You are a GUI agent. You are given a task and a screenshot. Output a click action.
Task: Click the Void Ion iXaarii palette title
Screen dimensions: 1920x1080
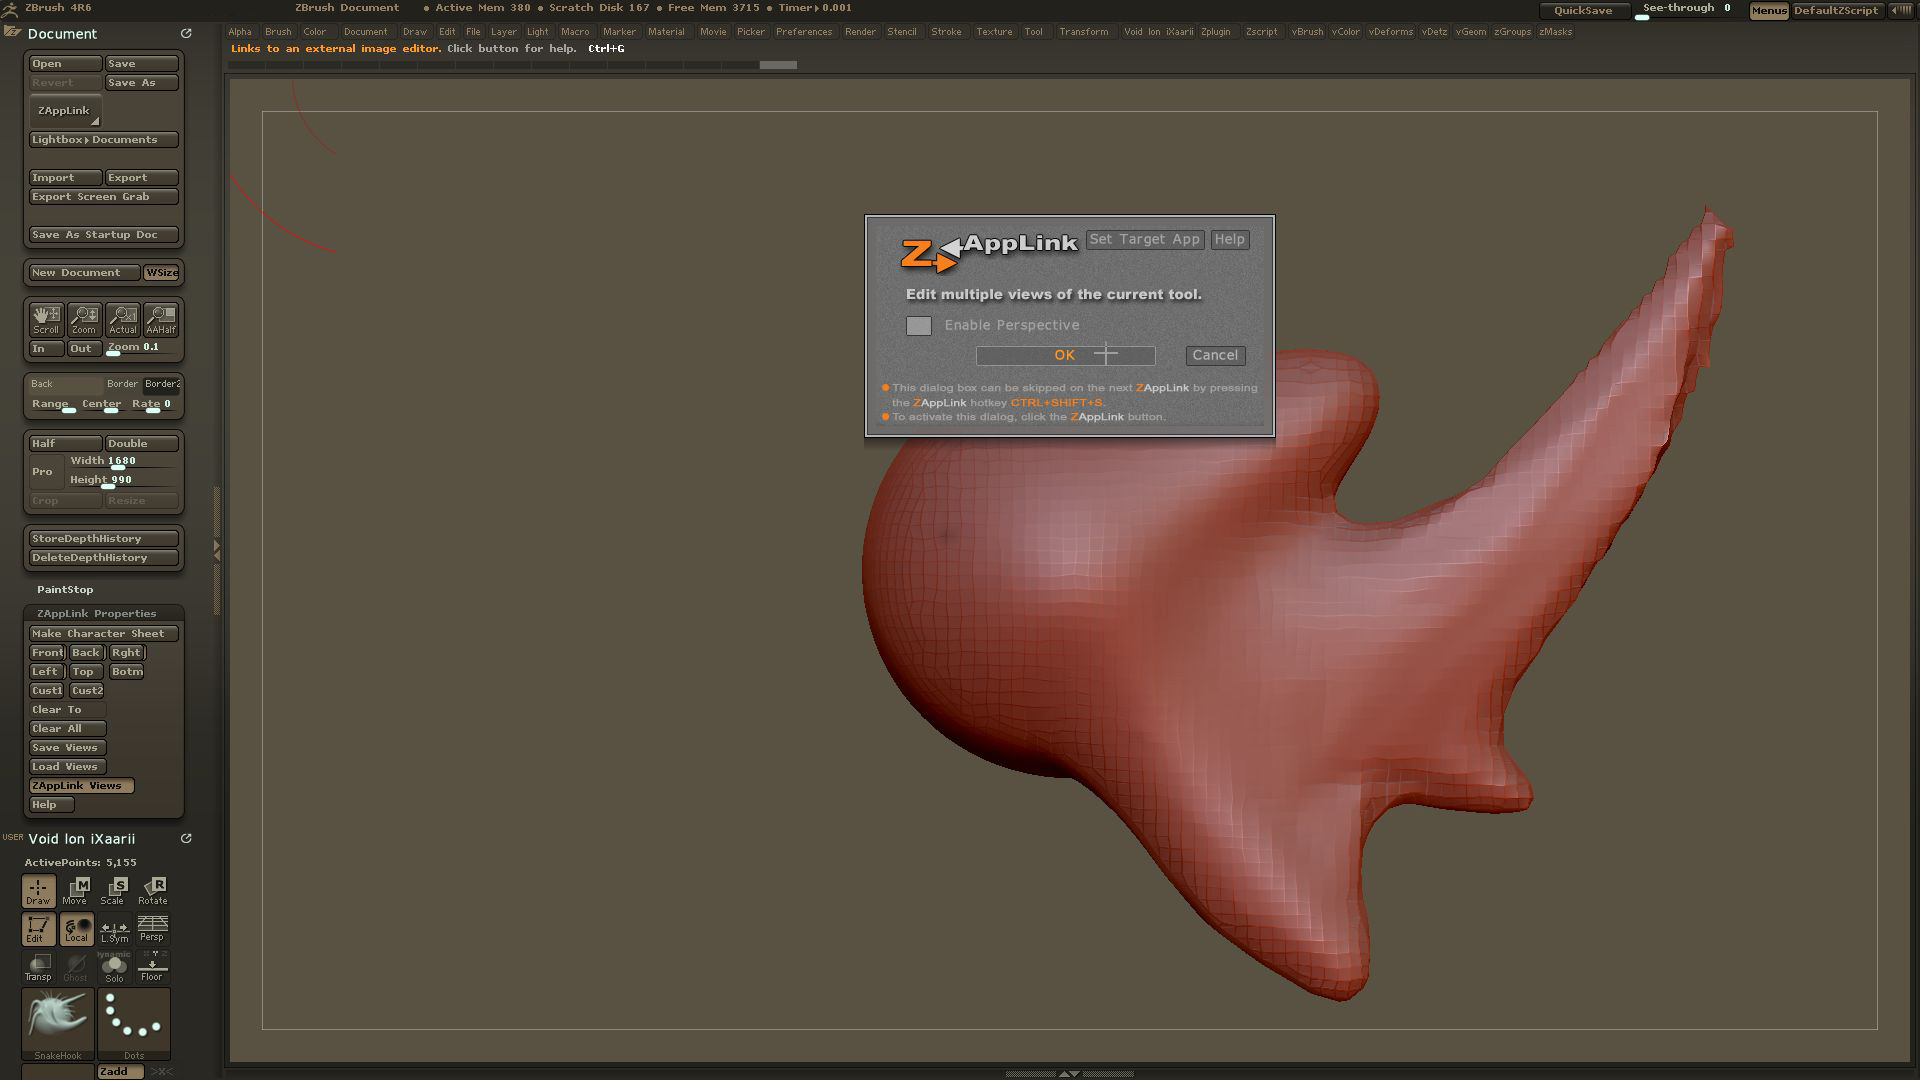[x=81, y=839]
